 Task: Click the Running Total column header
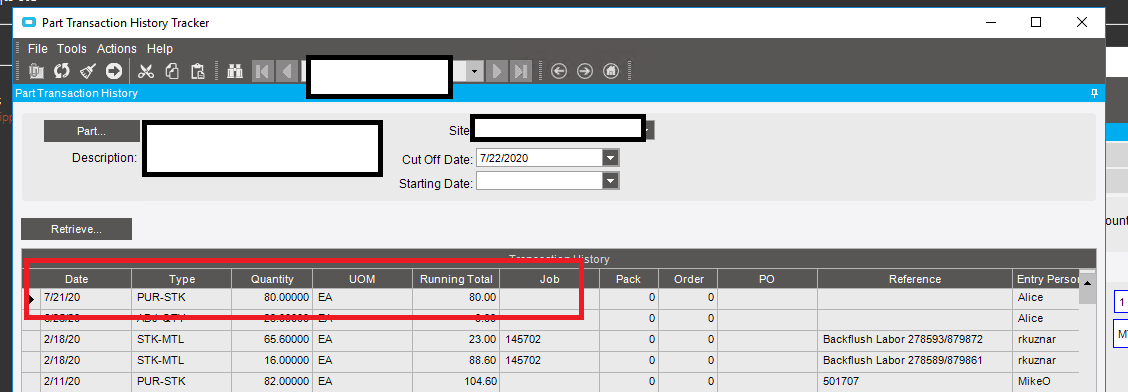[456, 279]
